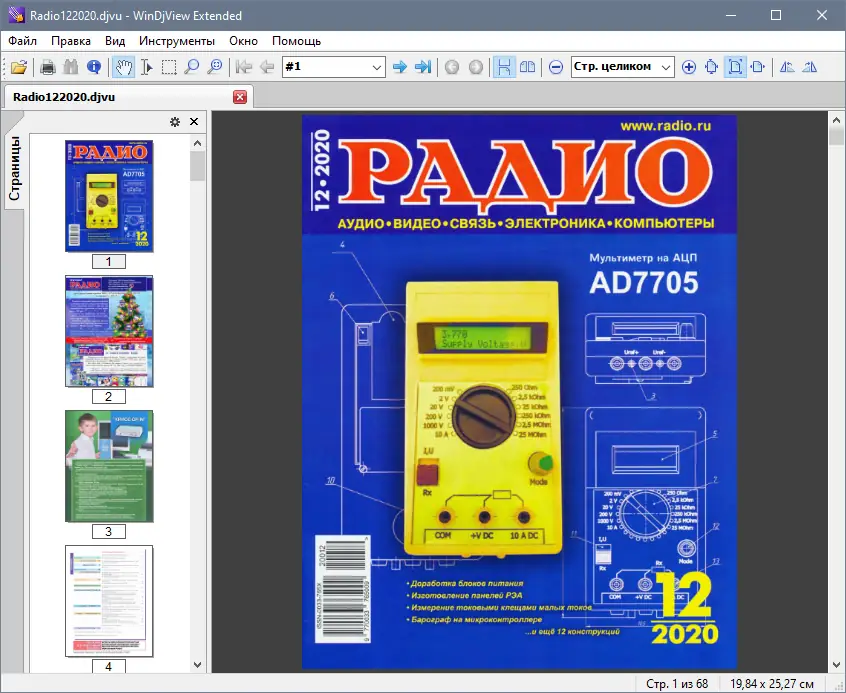Click thumbnail panel scroll up arrow
Screen dimensions: 846x693
tap(197, 143)
